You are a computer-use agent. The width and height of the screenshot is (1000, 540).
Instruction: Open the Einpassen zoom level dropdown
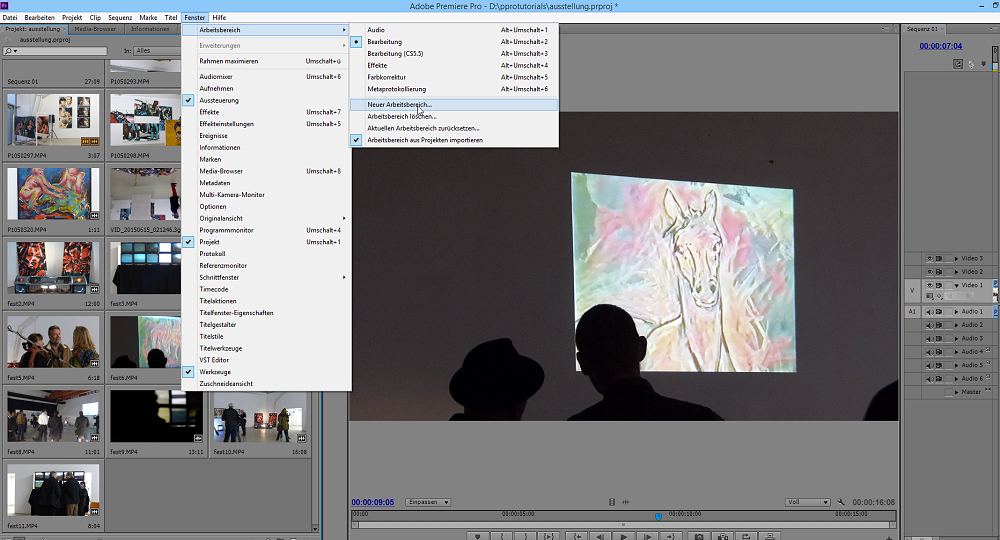tap(428, 502)
